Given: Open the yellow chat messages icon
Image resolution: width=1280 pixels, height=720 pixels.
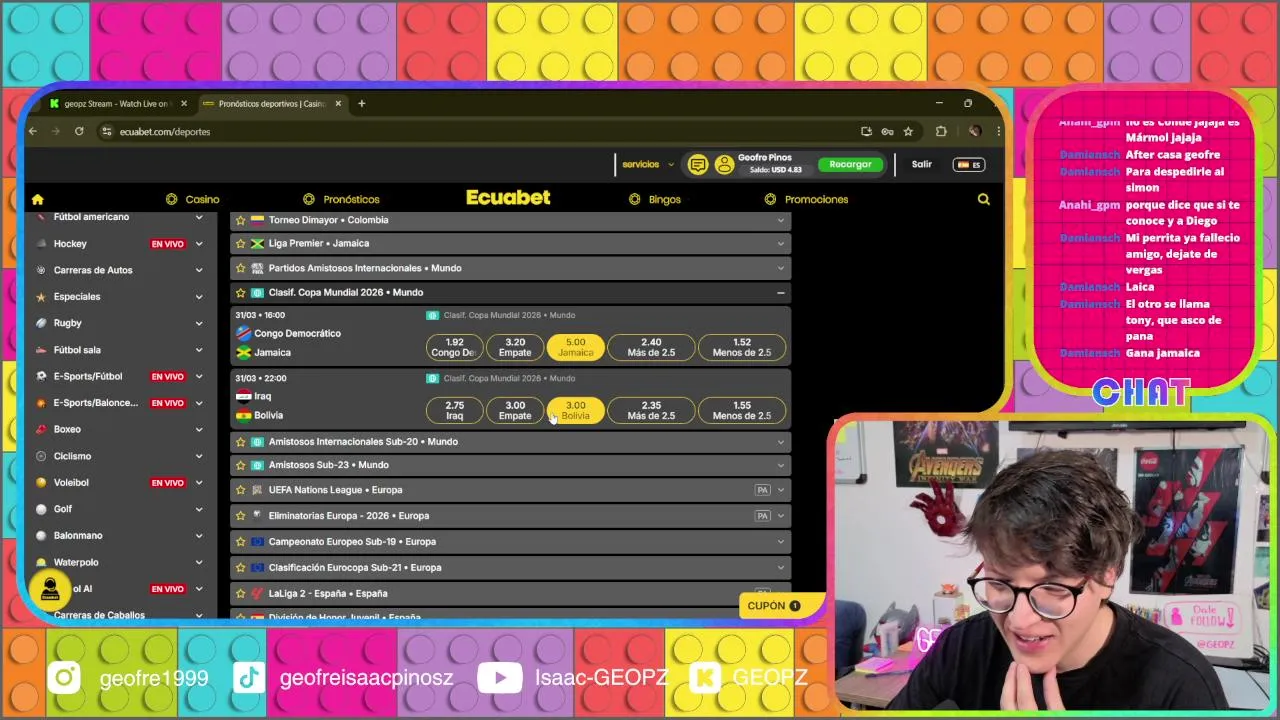Looking at the screenshot, I should coord(698,165).
